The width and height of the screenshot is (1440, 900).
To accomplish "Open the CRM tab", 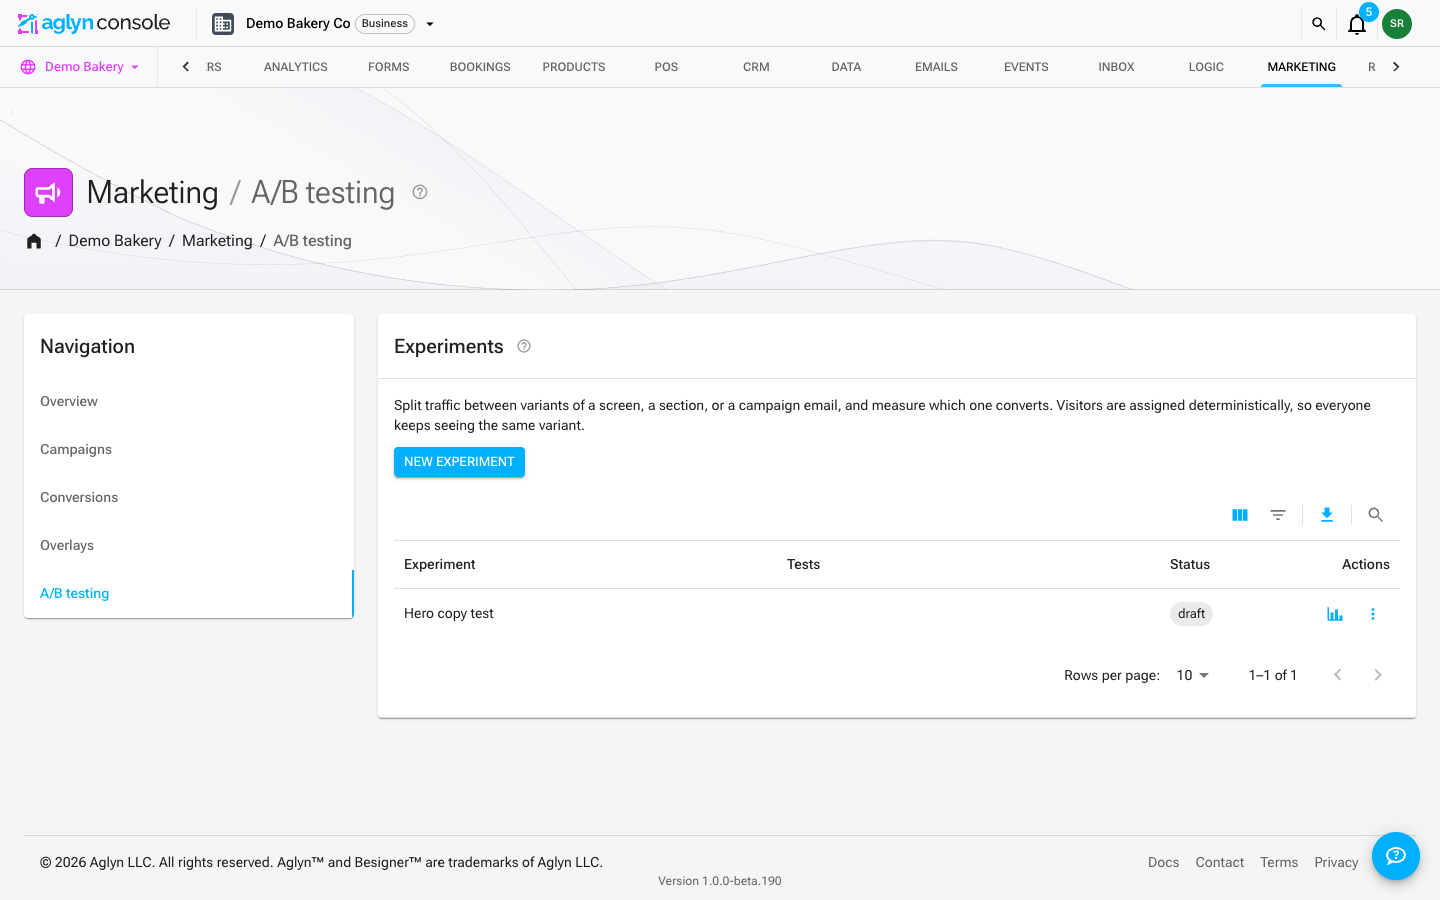I will click(x=756, y=67).
